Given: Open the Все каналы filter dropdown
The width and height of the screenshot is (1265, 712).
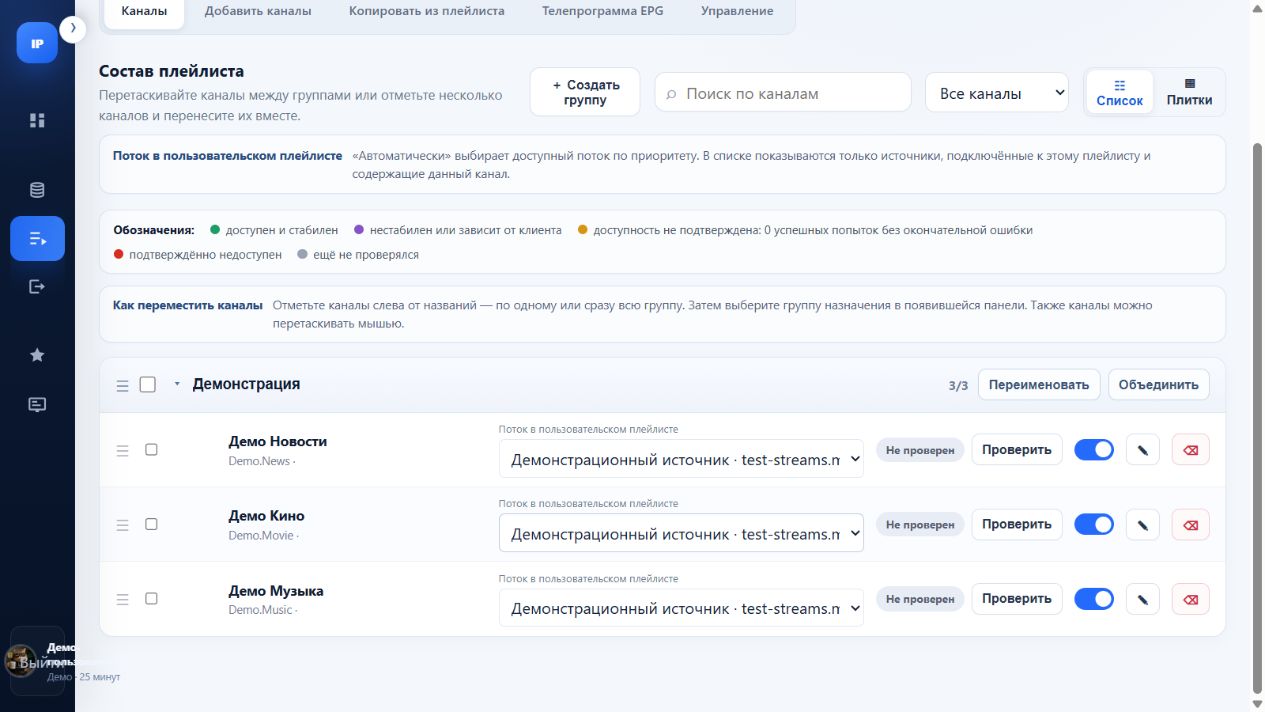Looking at the screenshot, I should 997,93.
